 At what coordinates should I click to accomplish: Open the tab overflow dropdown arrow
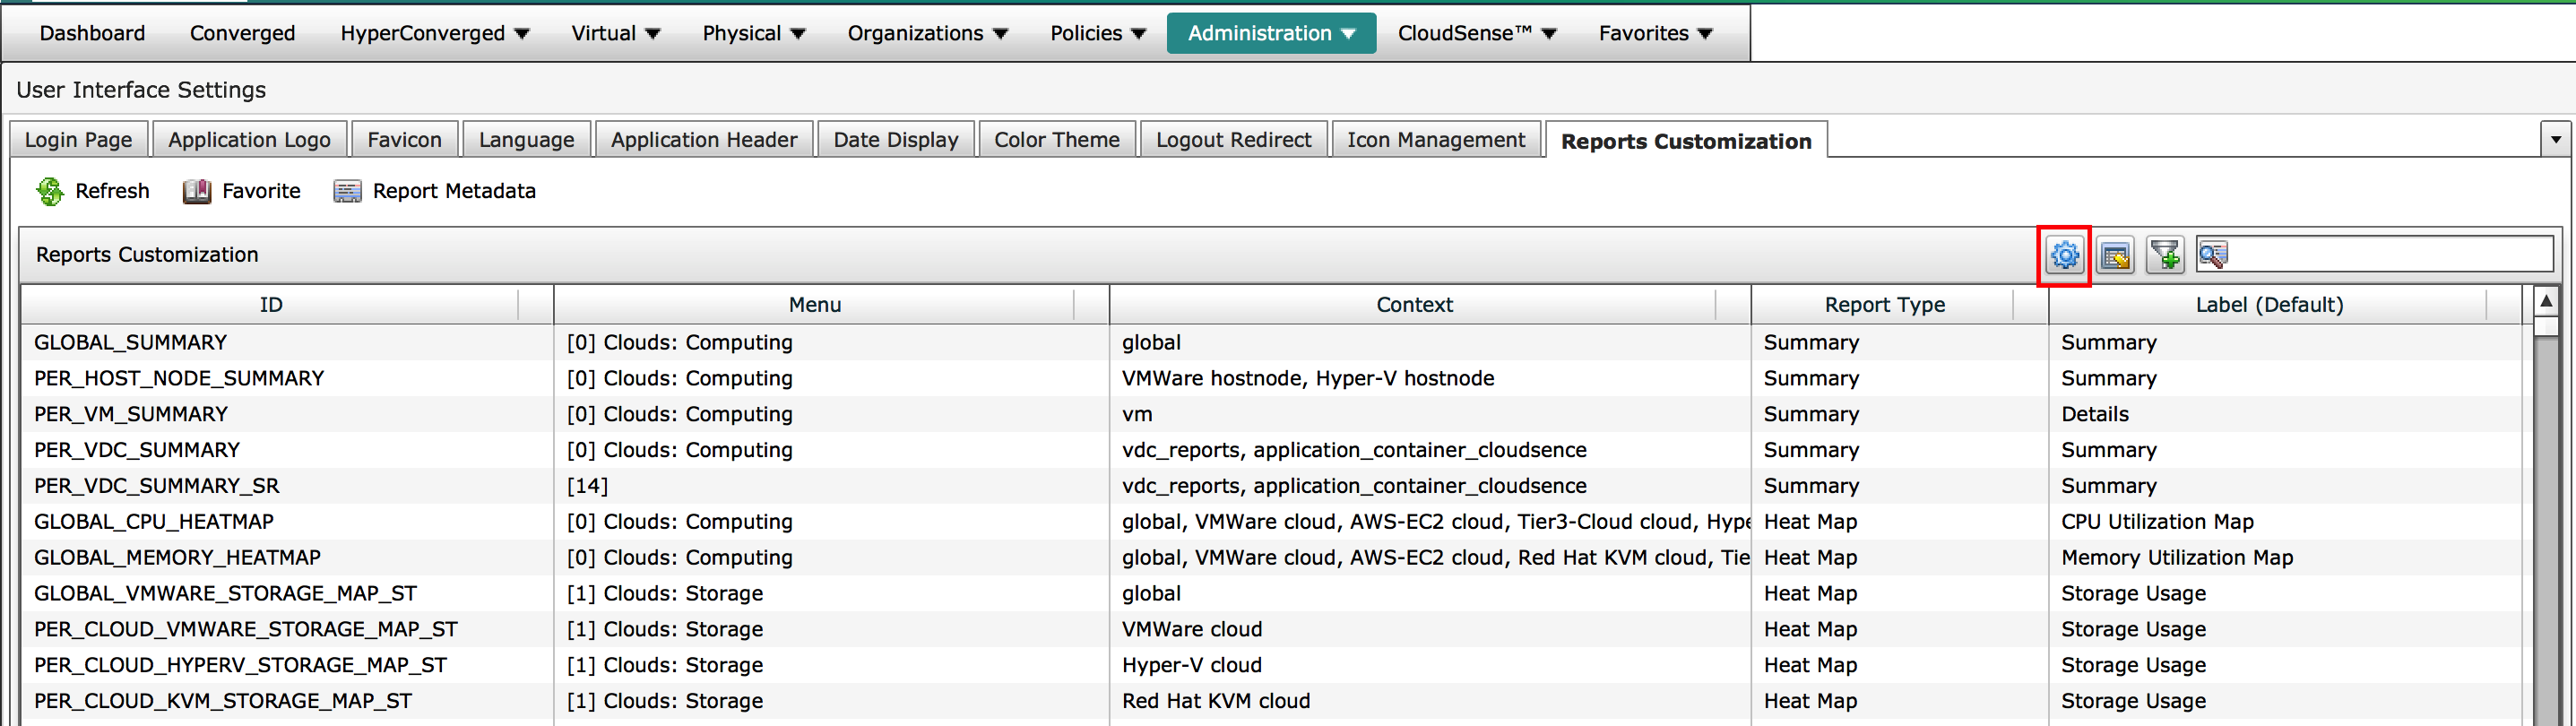pos(2555,139)
